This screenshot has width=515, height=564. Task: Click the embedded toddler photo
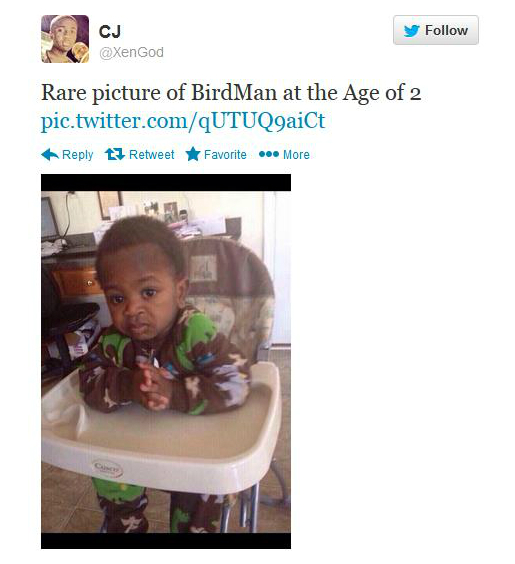pyautogui.click(x=166, y=361)
